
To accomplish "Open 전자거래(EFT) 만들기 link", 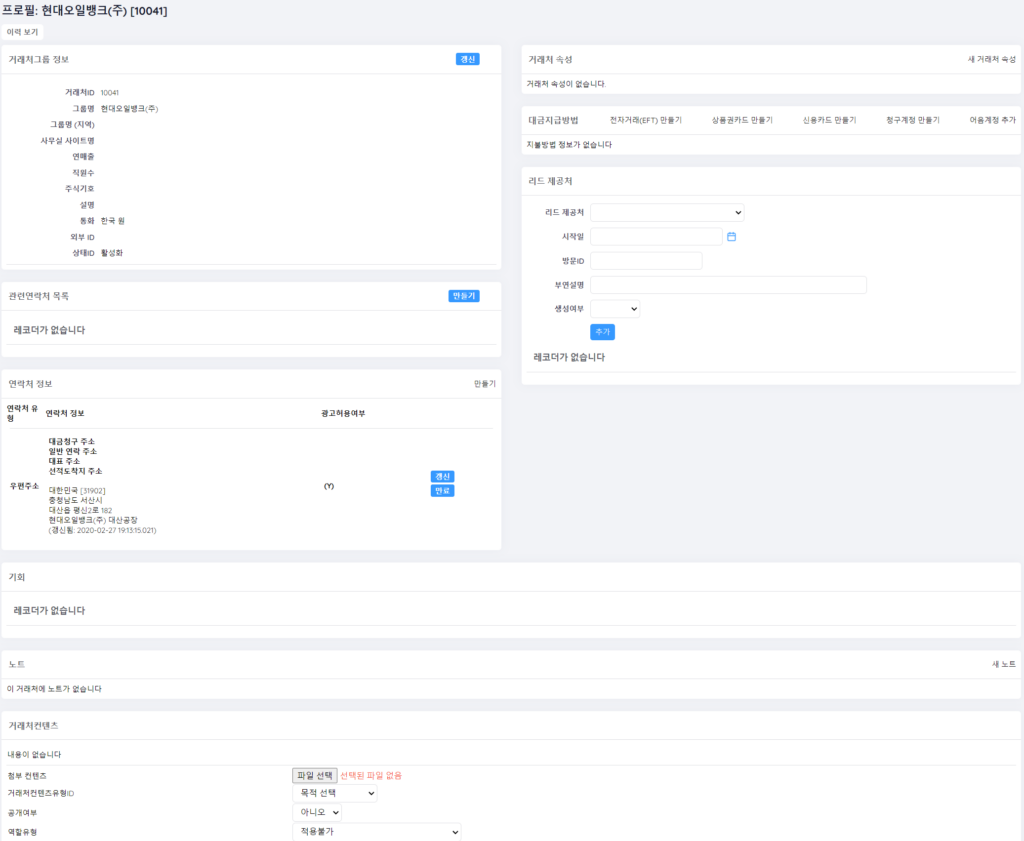I will click(645, 120).
